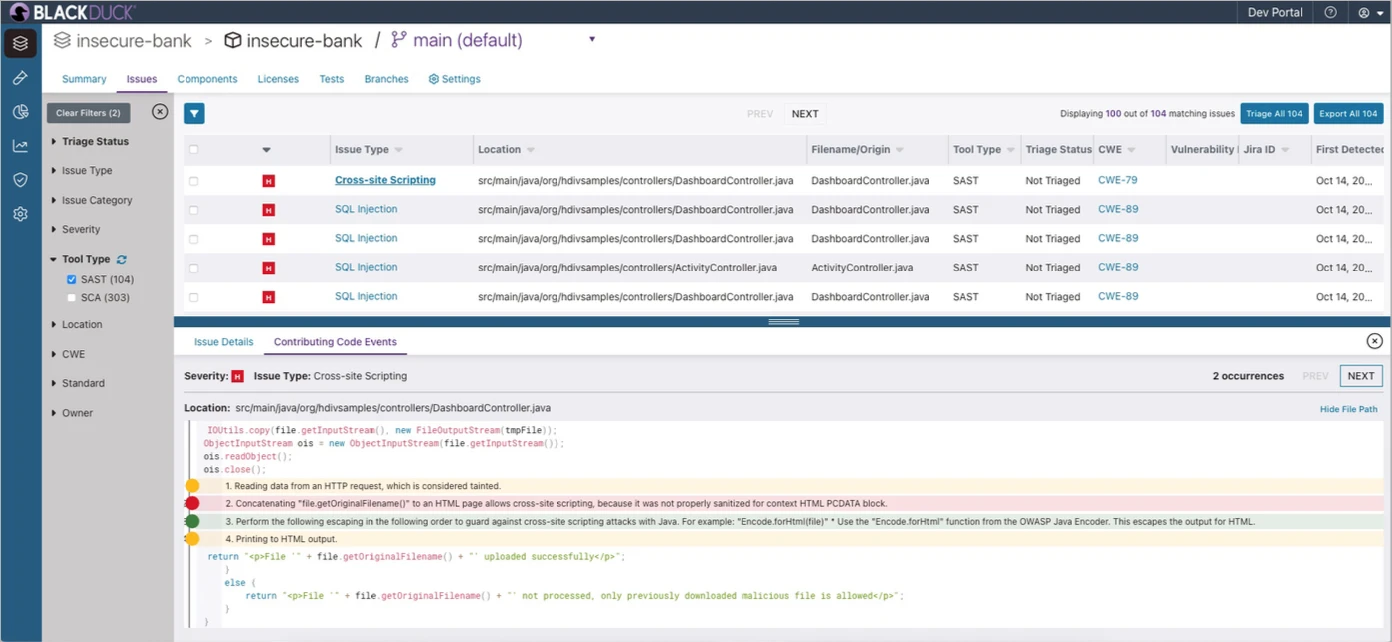Uncheck the SAST (104) tool type filter
Image resolution: width=1392 pixels, height=642 pixels.
click(x=71, y=280)
